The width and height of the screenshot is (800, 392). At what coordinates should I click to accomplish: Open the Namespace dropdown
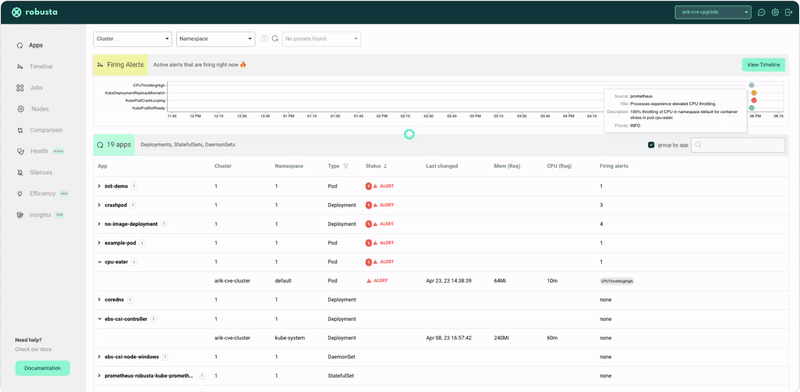click(x=215, y=39)
